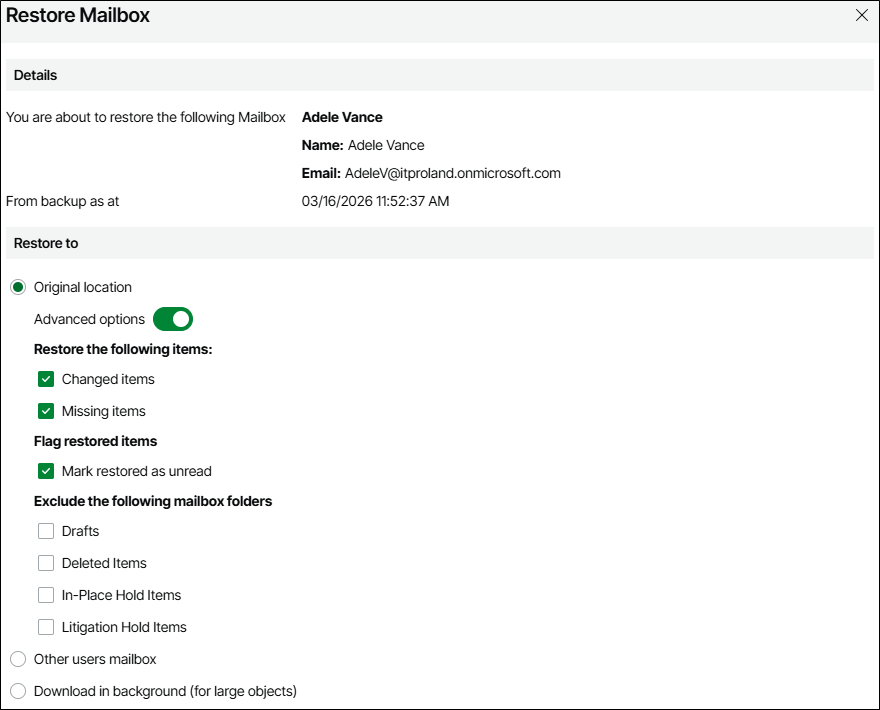
Task: Disable Mark restored as unread
Action: point(46,471)
